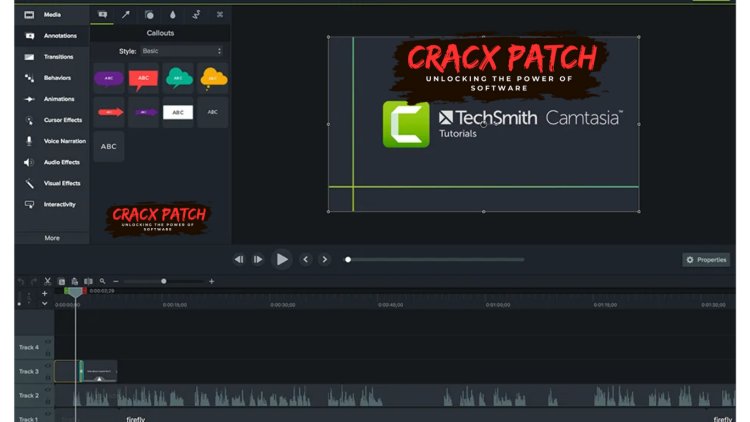
Task: Play the preview video
Action: pyautogui.click(x=282, y=260)
